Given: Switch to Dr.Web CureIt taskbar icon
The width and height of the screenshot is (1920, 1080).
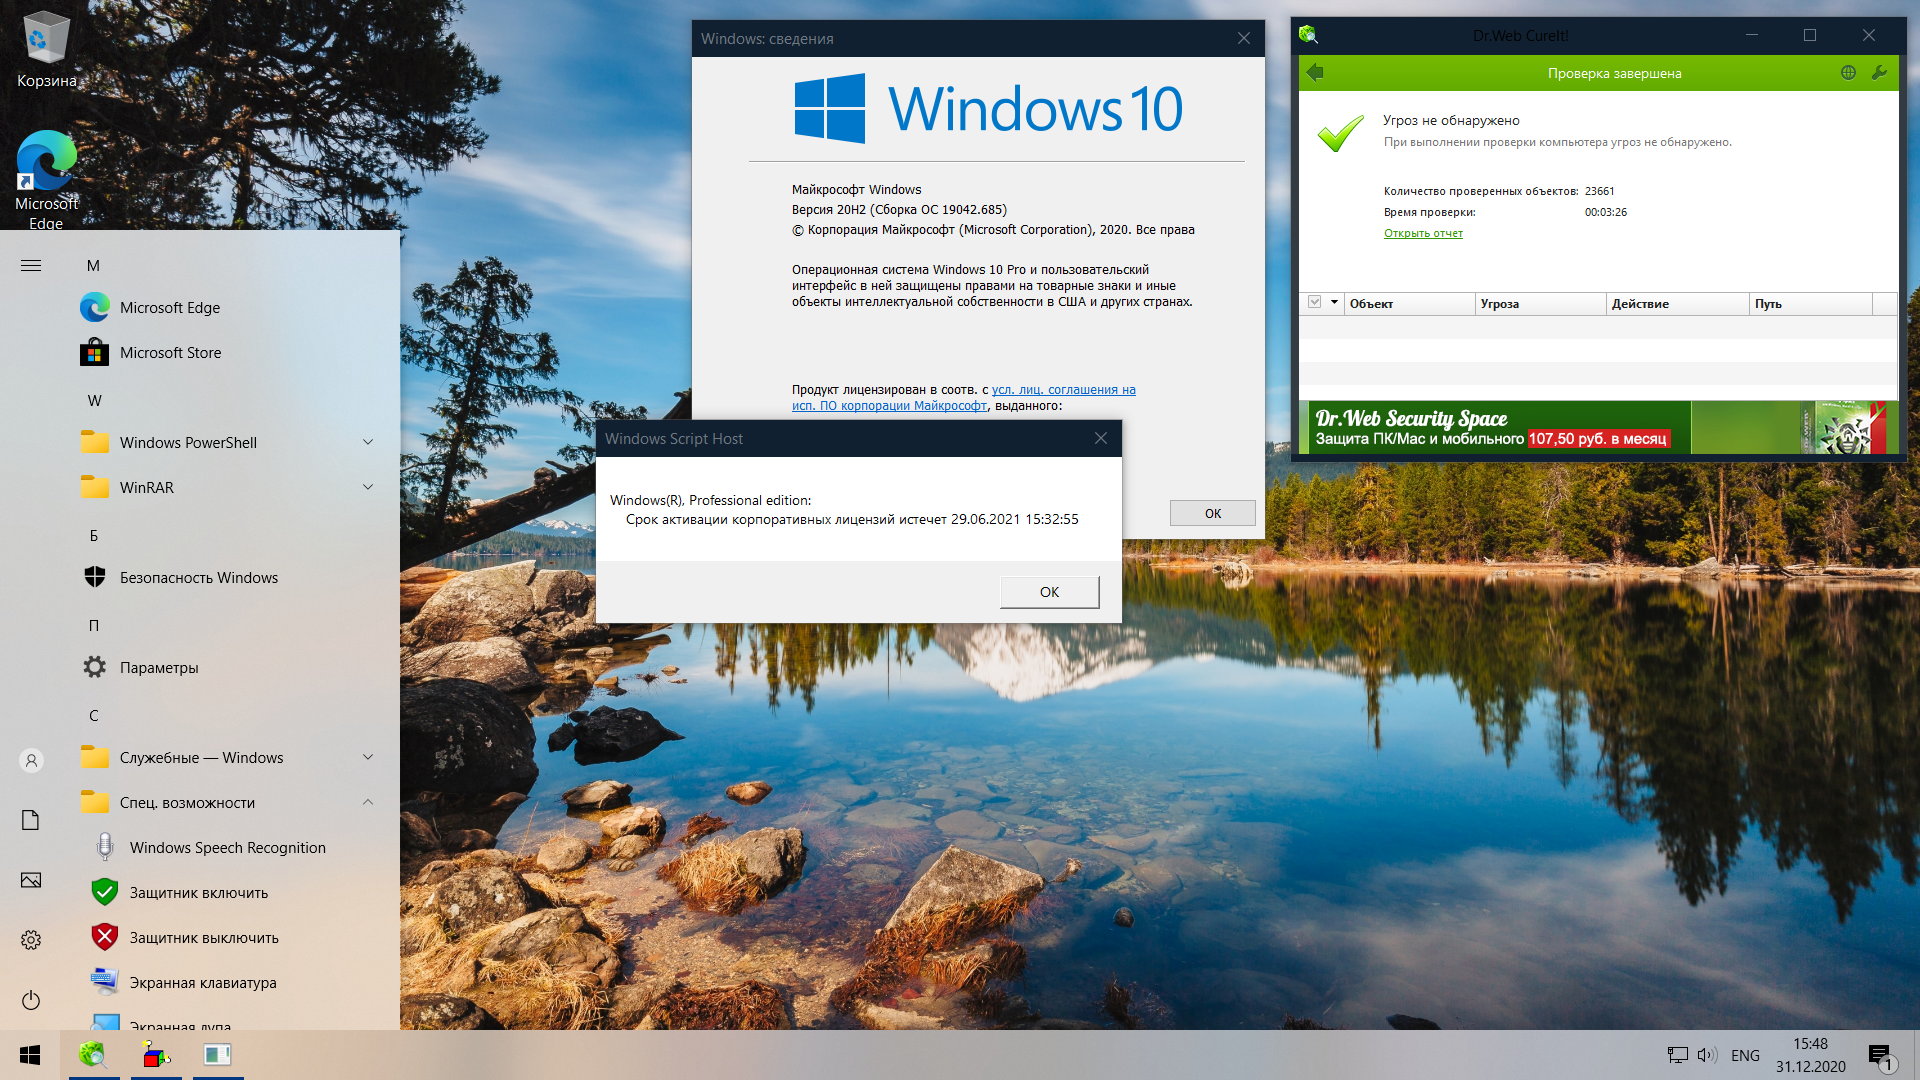Looking at the screenshot, I should point(94,1055).
